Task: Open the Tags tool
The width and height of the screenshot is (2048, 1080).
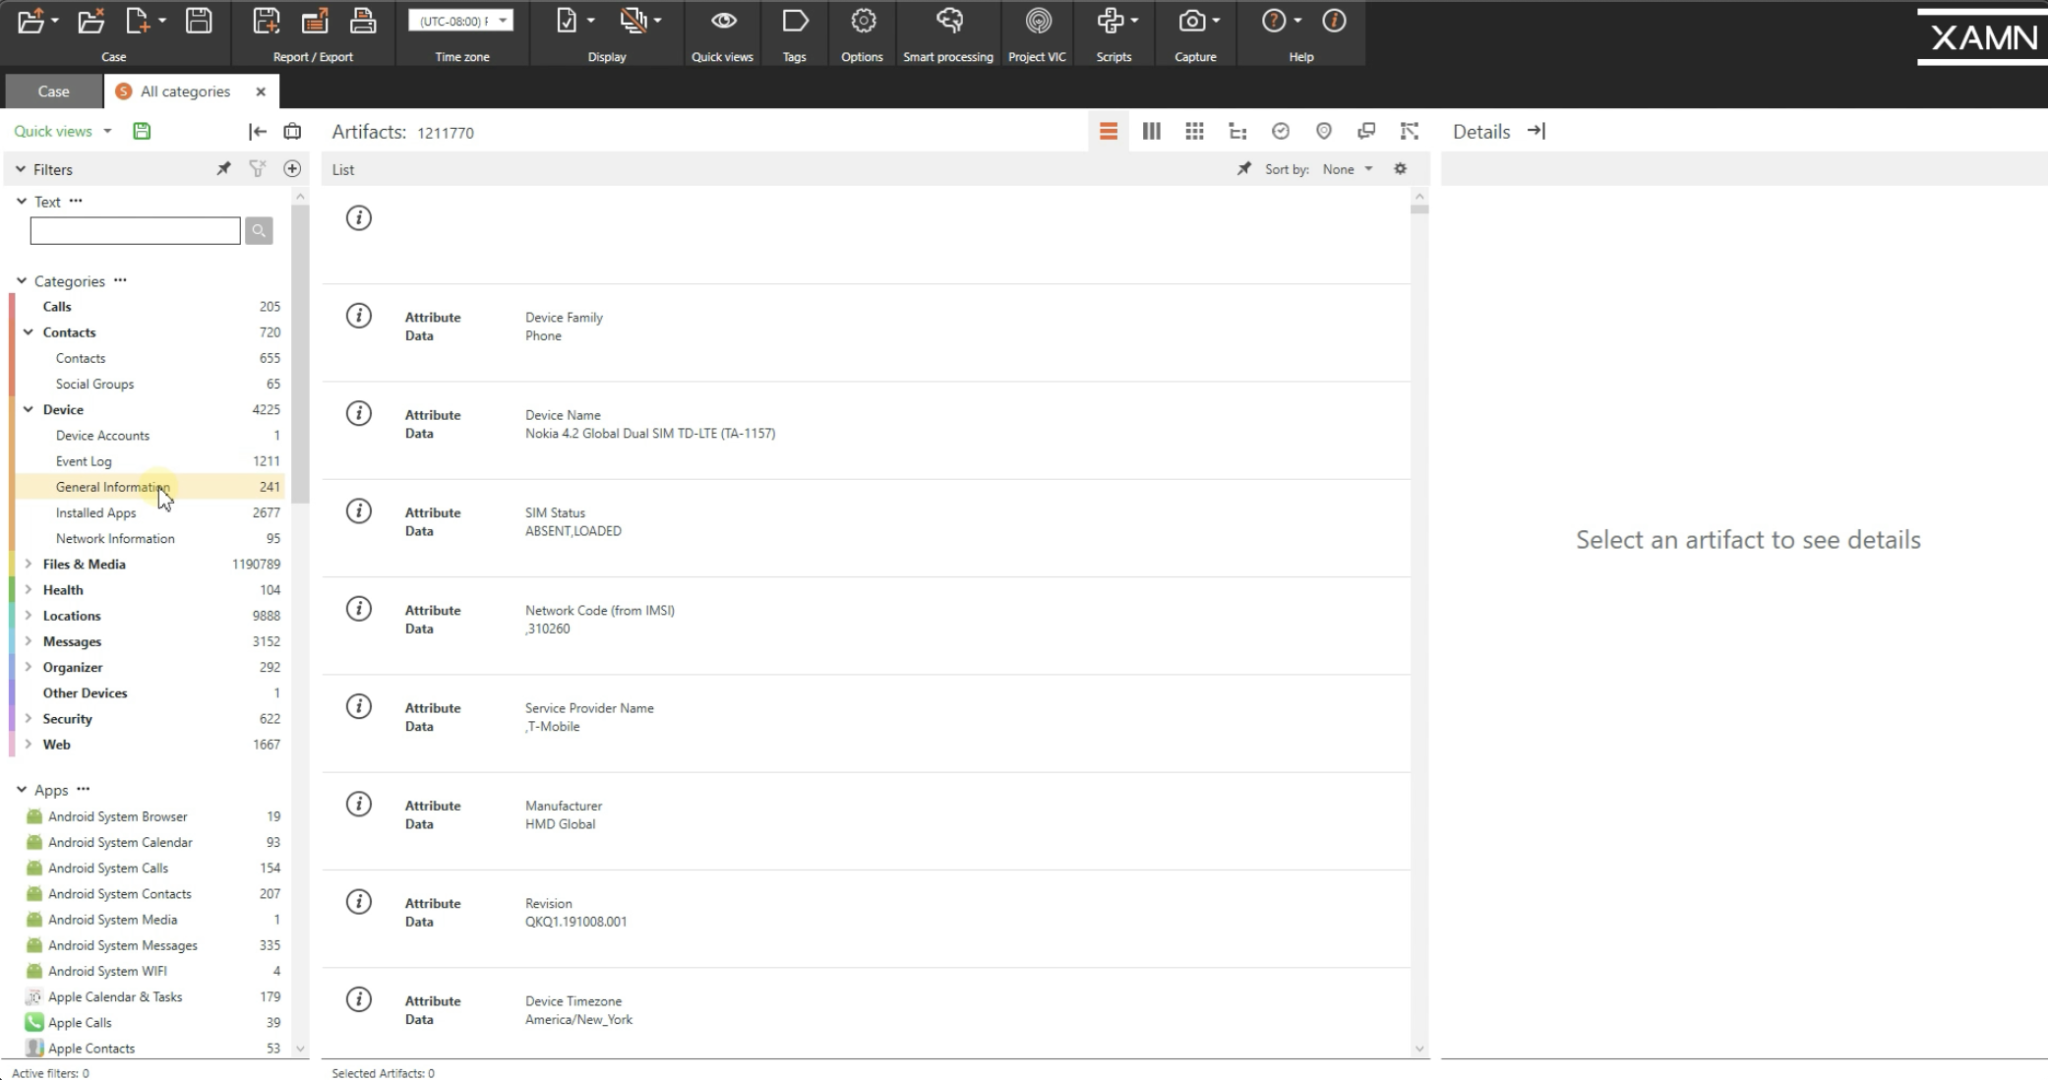Action: pos(794,22)
